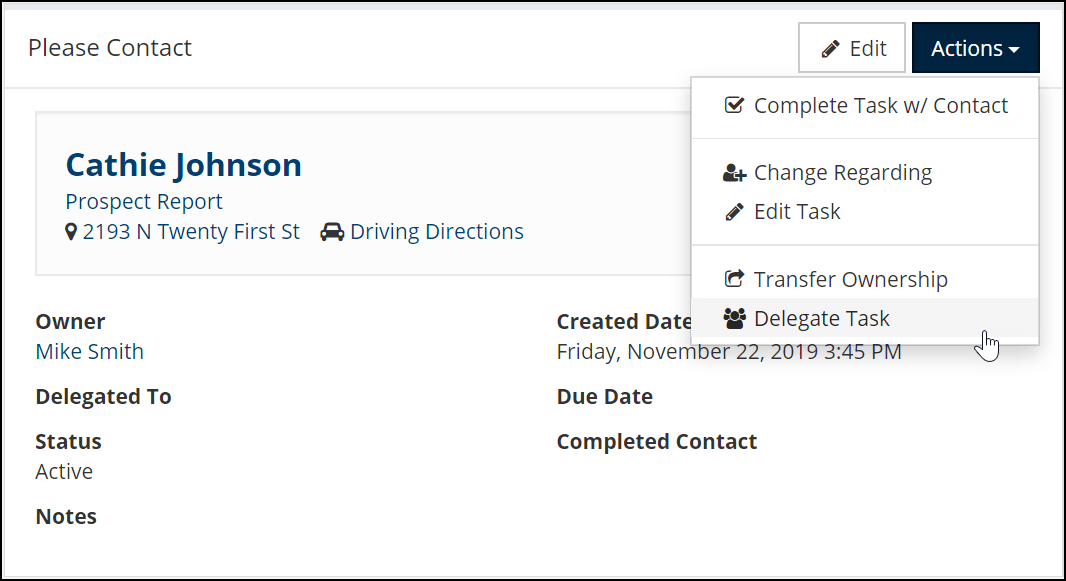
Task: Select Edit Task in Actions menu
Action: [865, 212]
